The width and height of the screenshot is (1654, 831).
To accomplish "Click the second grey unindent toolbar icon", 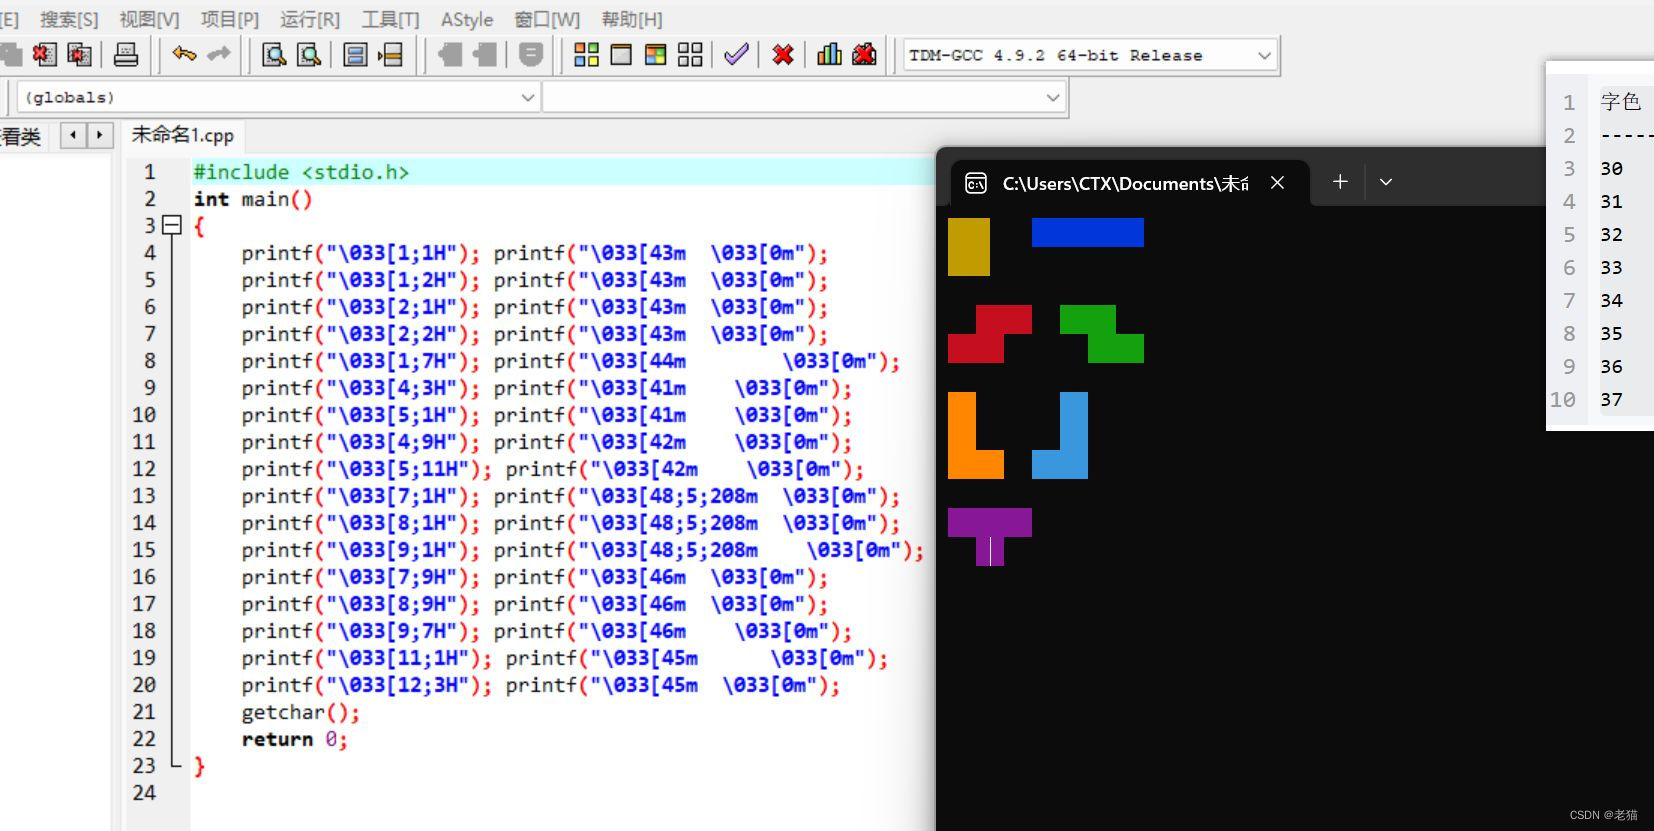I will coord(485,55).
